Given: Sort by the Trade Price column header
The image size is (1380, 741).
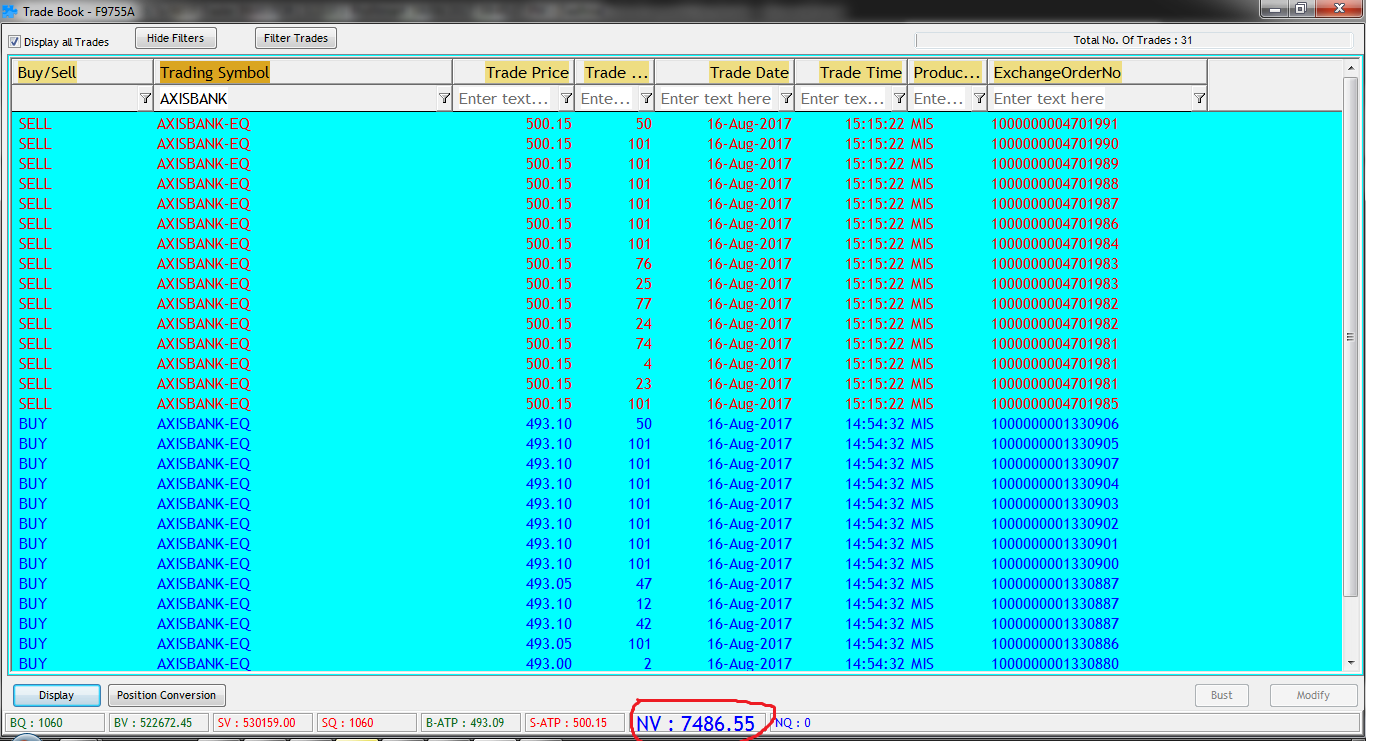Looking at the screenshot, I should click(514, 72).
